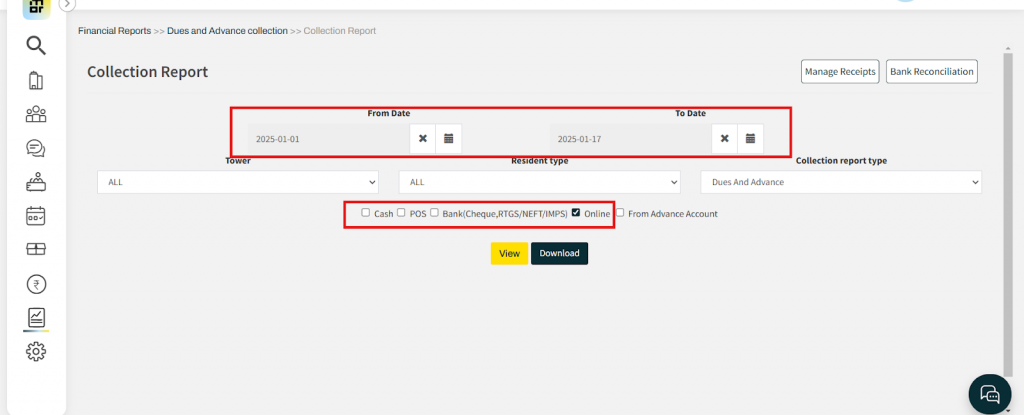1024x415 pixels.
Task: Open the settings gear icon in sidebar
Action: pyautogui.click(x=36, y=351)
